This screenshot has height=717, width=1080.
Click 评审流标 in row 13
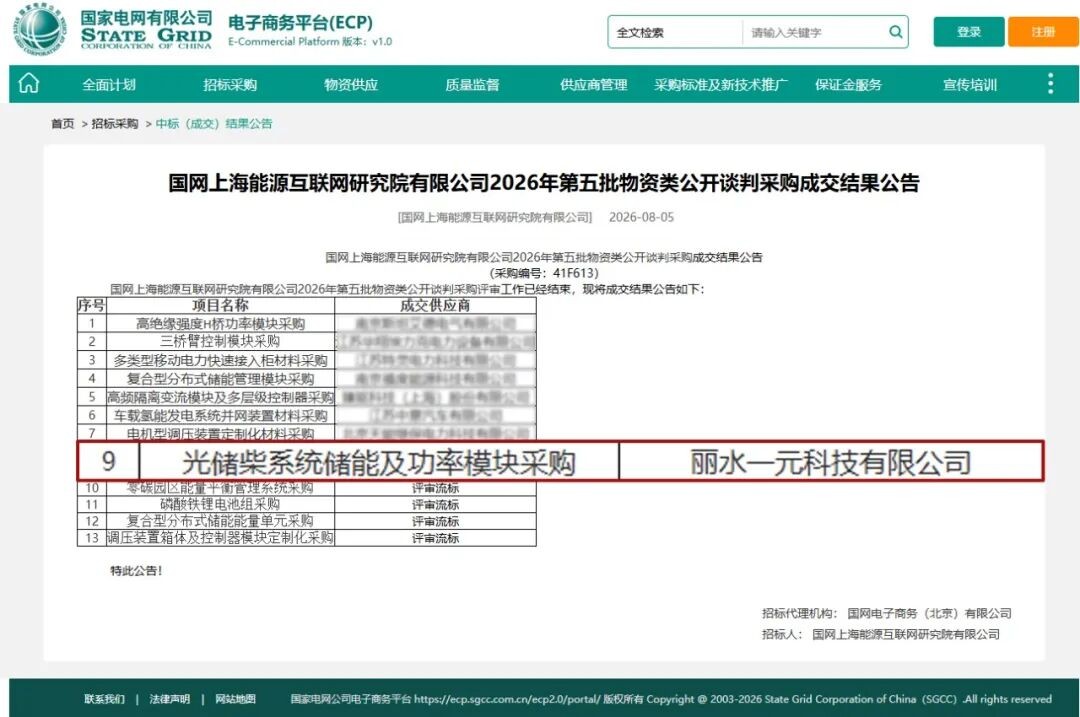435,538
